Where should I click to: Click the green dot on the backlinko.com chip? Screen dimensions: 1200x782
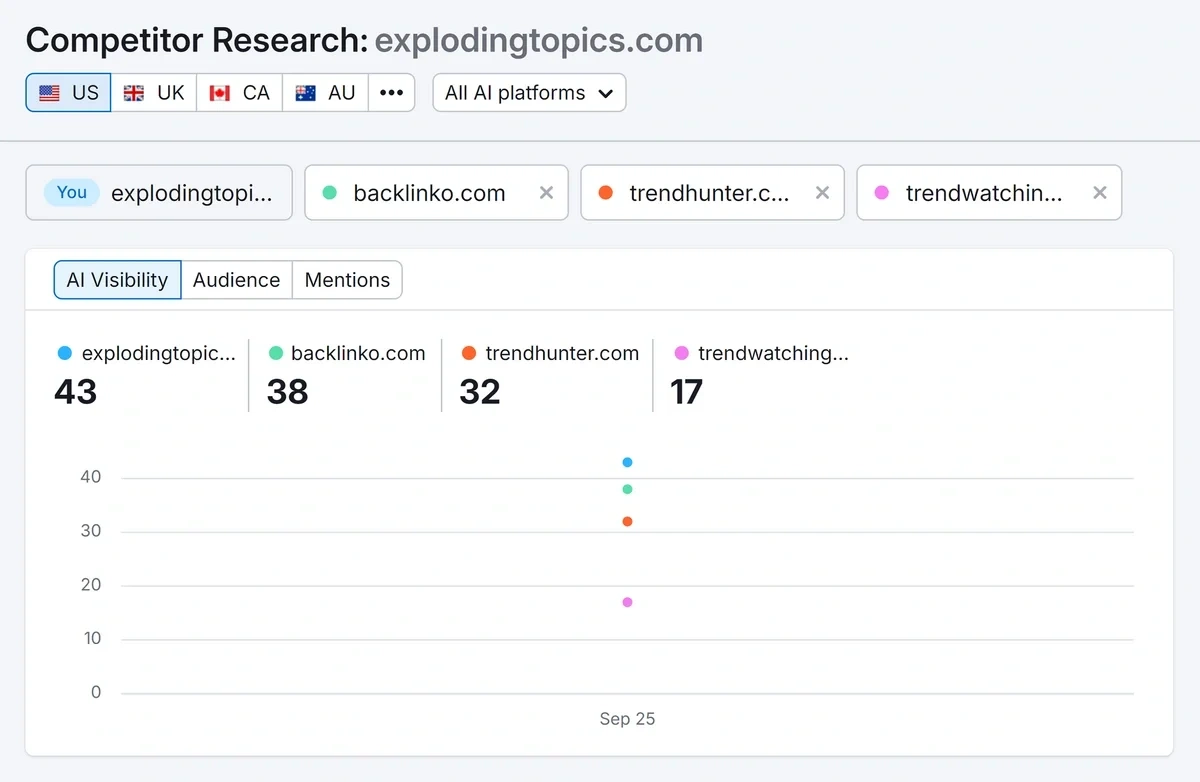click(x=329, y=193)
